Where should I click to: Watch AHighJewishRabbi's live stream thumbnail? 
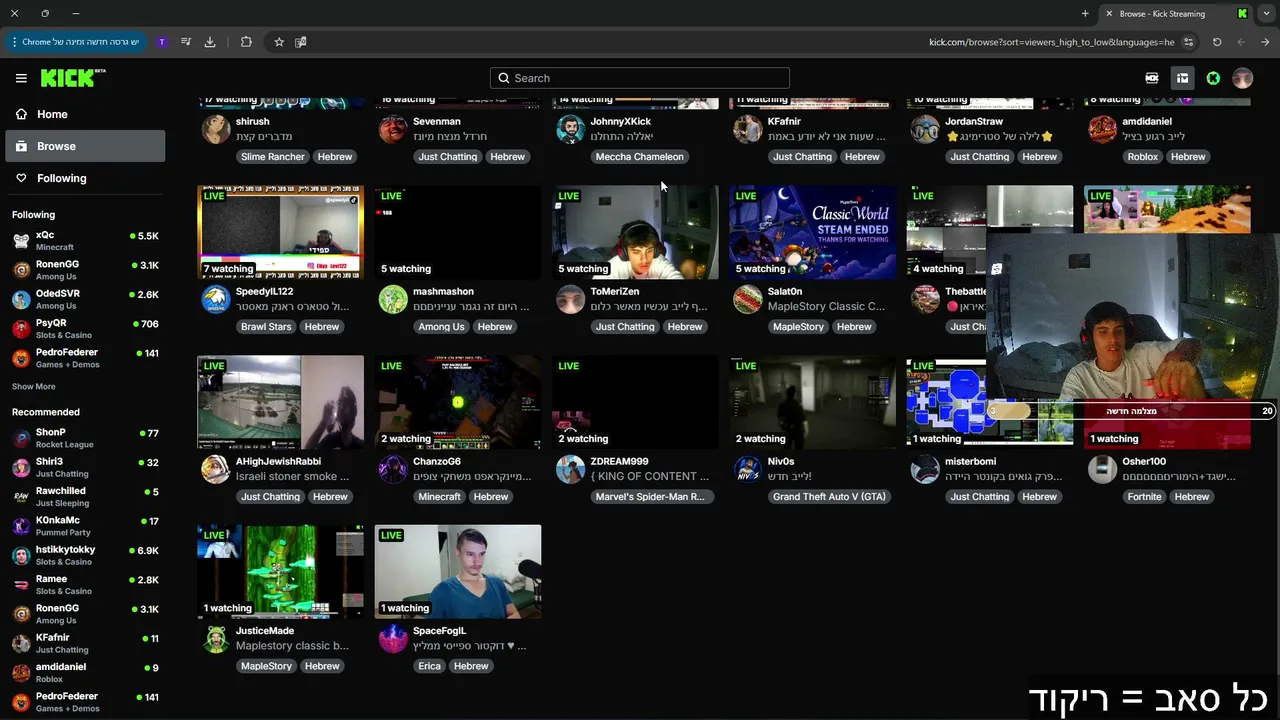[281, 403]
